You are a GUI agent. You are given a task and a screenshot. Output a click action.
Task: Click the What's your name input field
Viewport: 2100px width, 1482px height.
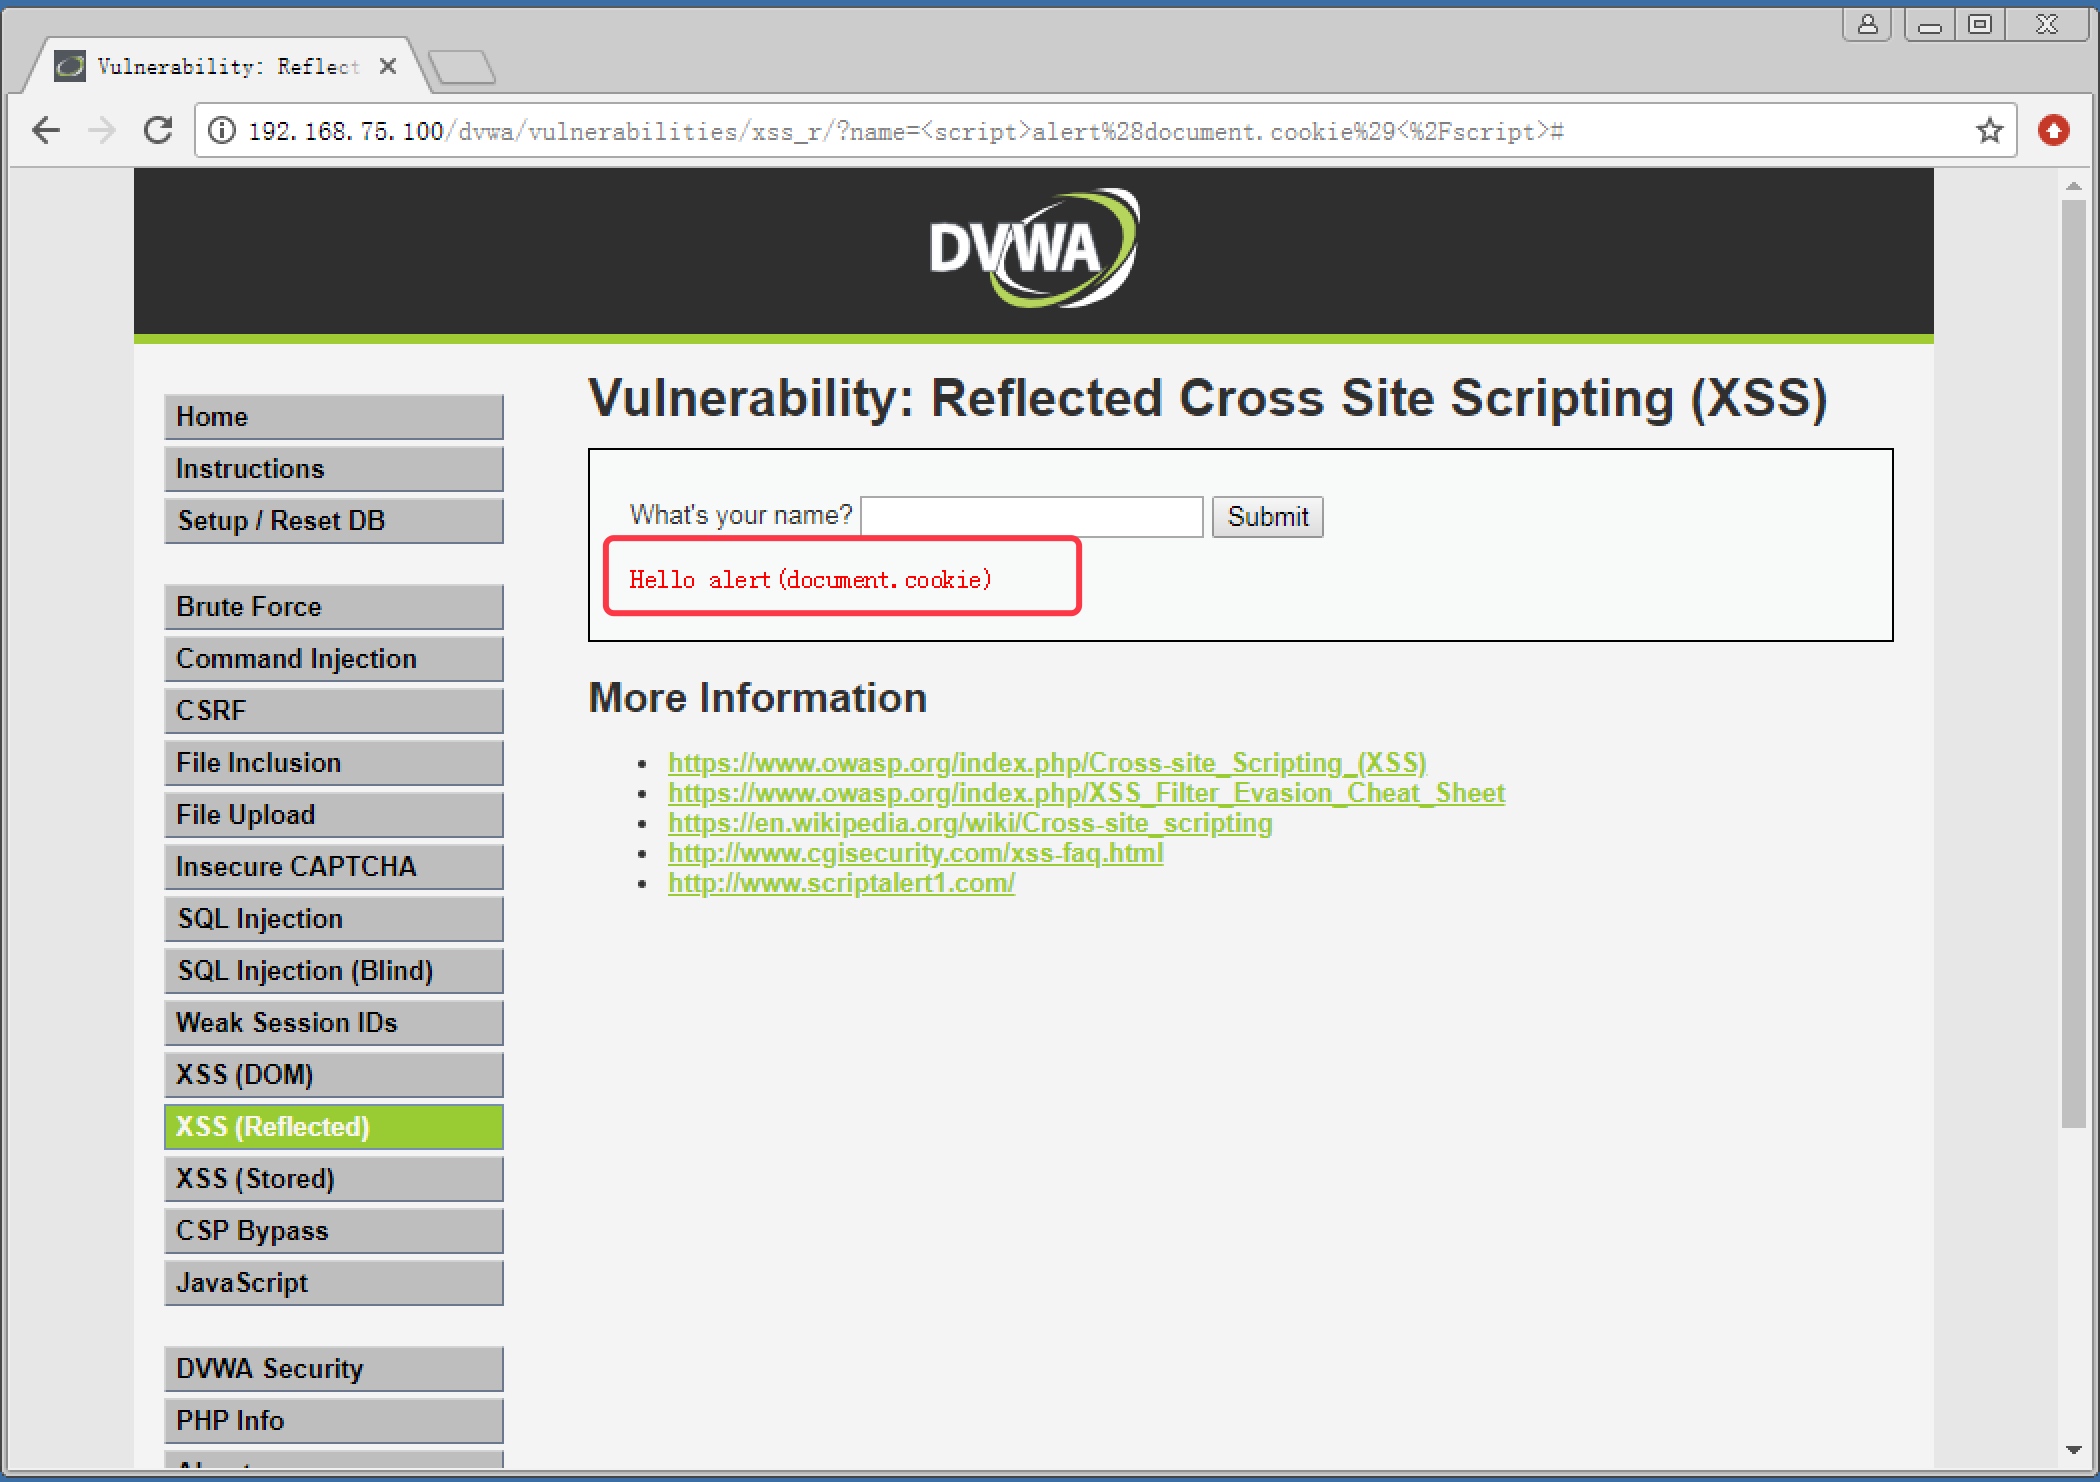[1031, 517]
